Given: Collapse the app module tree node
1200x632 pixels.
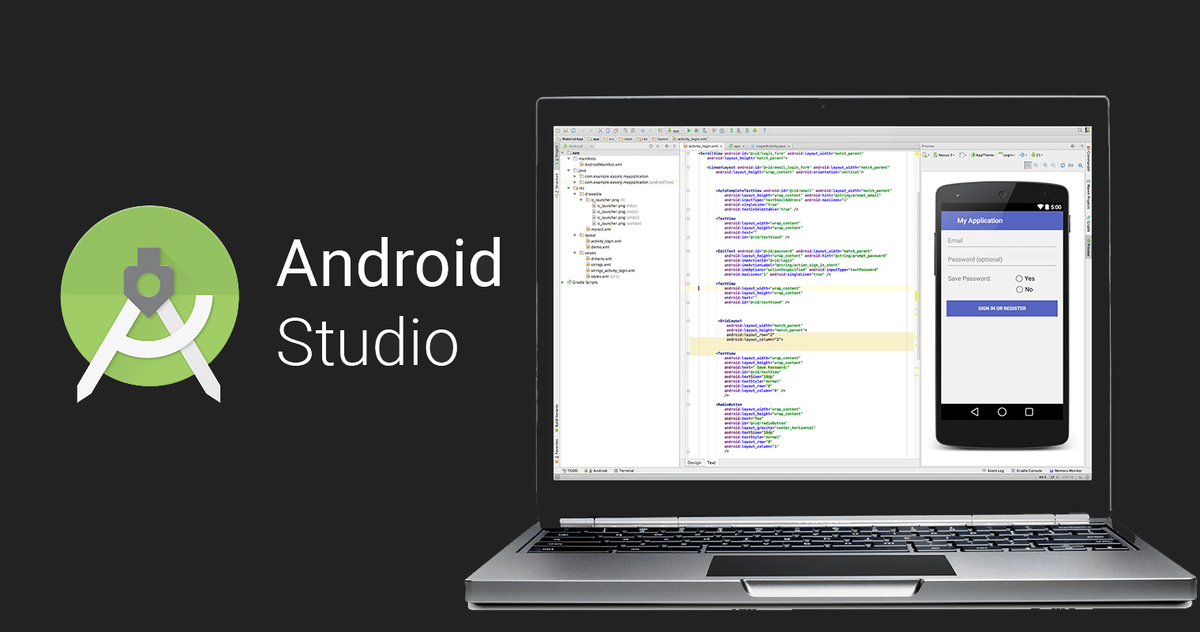Looking at the screenshot, I should pos(562,153).
